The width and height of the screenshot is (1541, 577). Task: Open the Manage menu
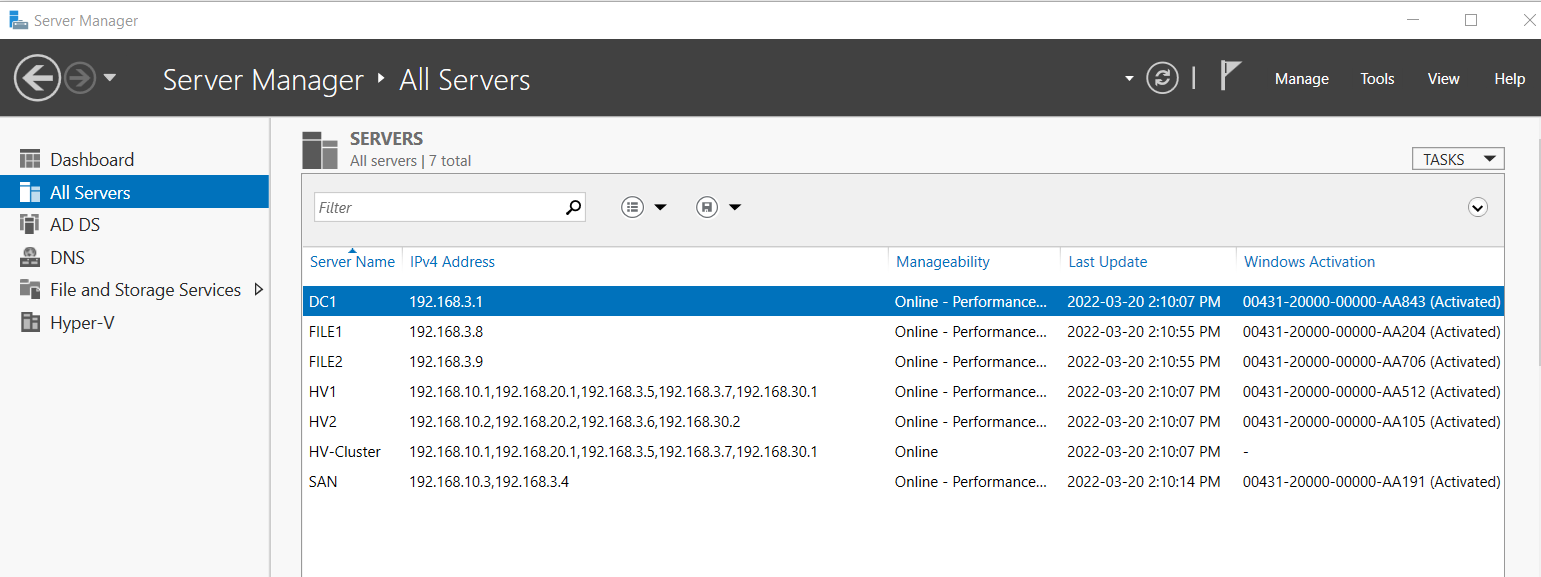(x=1301, y=79)
